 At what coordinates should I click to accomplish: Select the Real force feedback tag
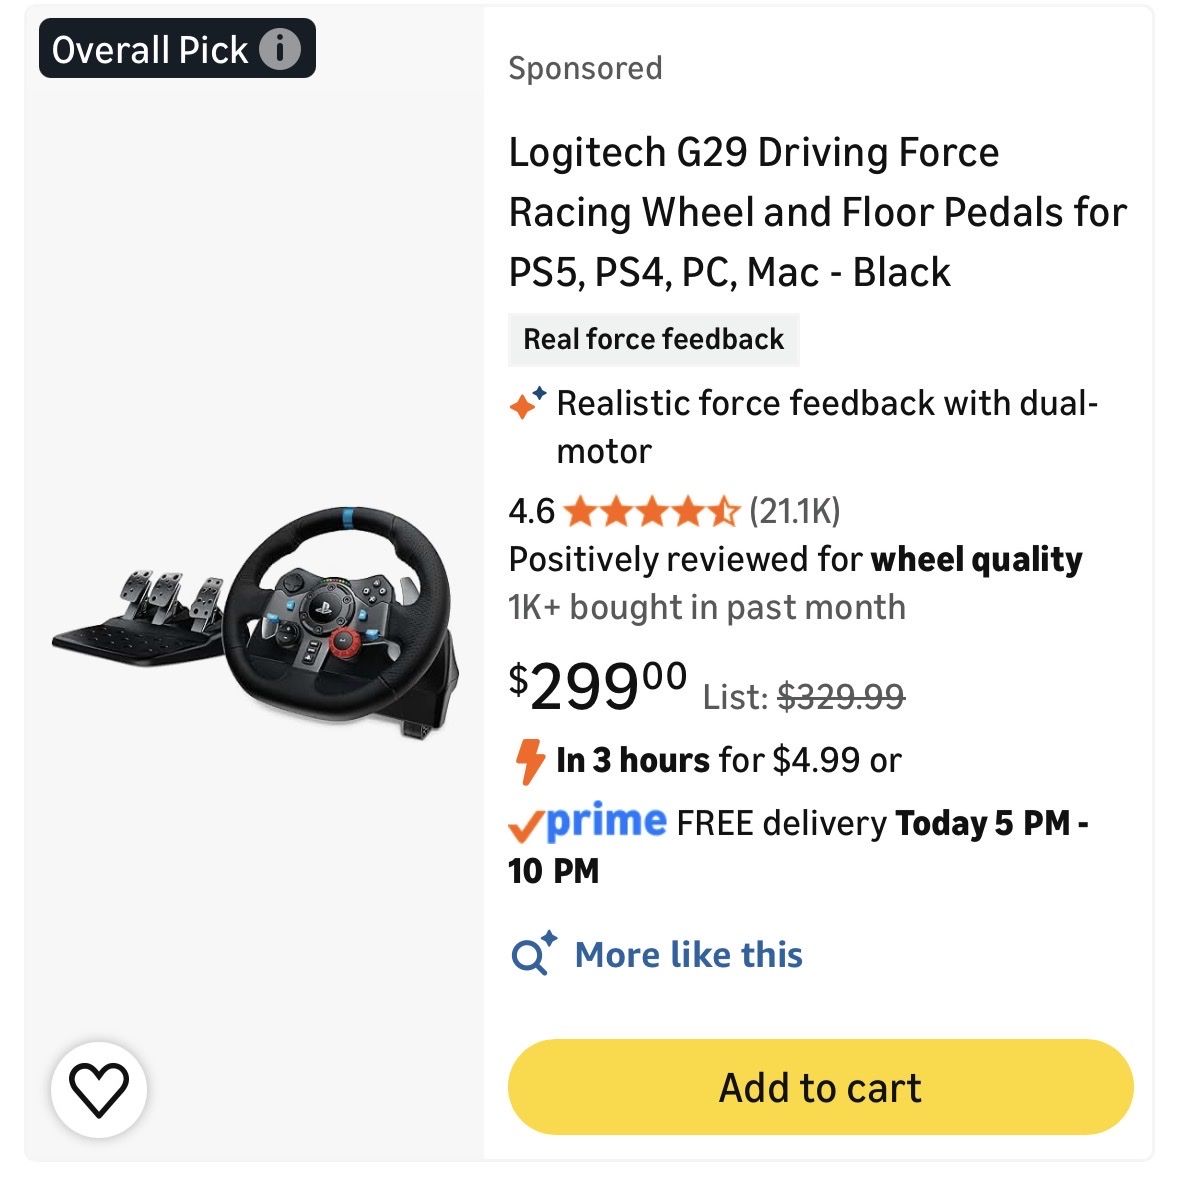[x=653, y=339]
